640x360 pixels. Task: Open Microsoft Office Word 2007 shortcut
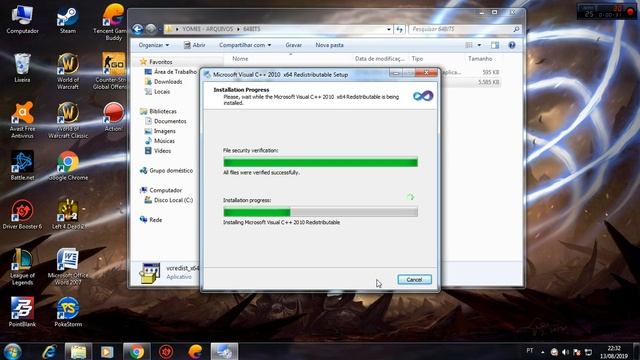point(68,267)
